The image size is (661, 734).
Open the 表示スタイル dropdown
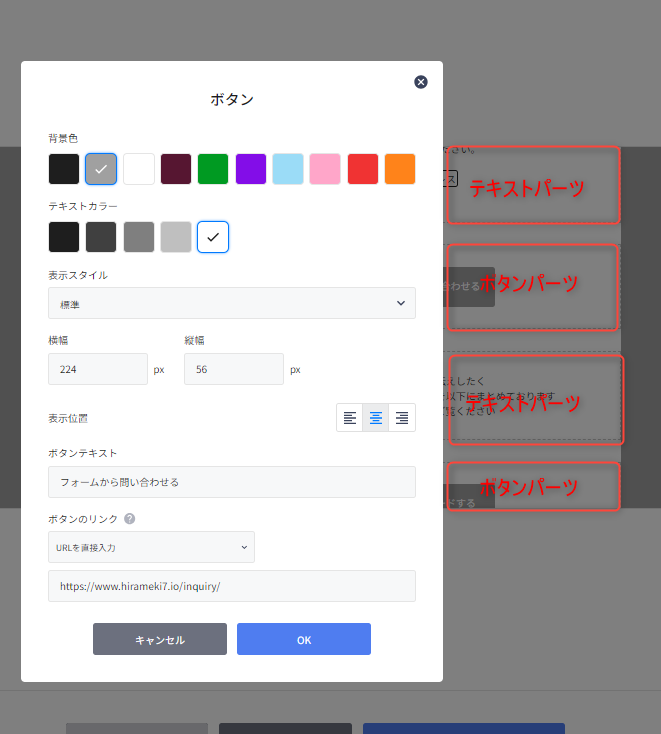point(232,303)
